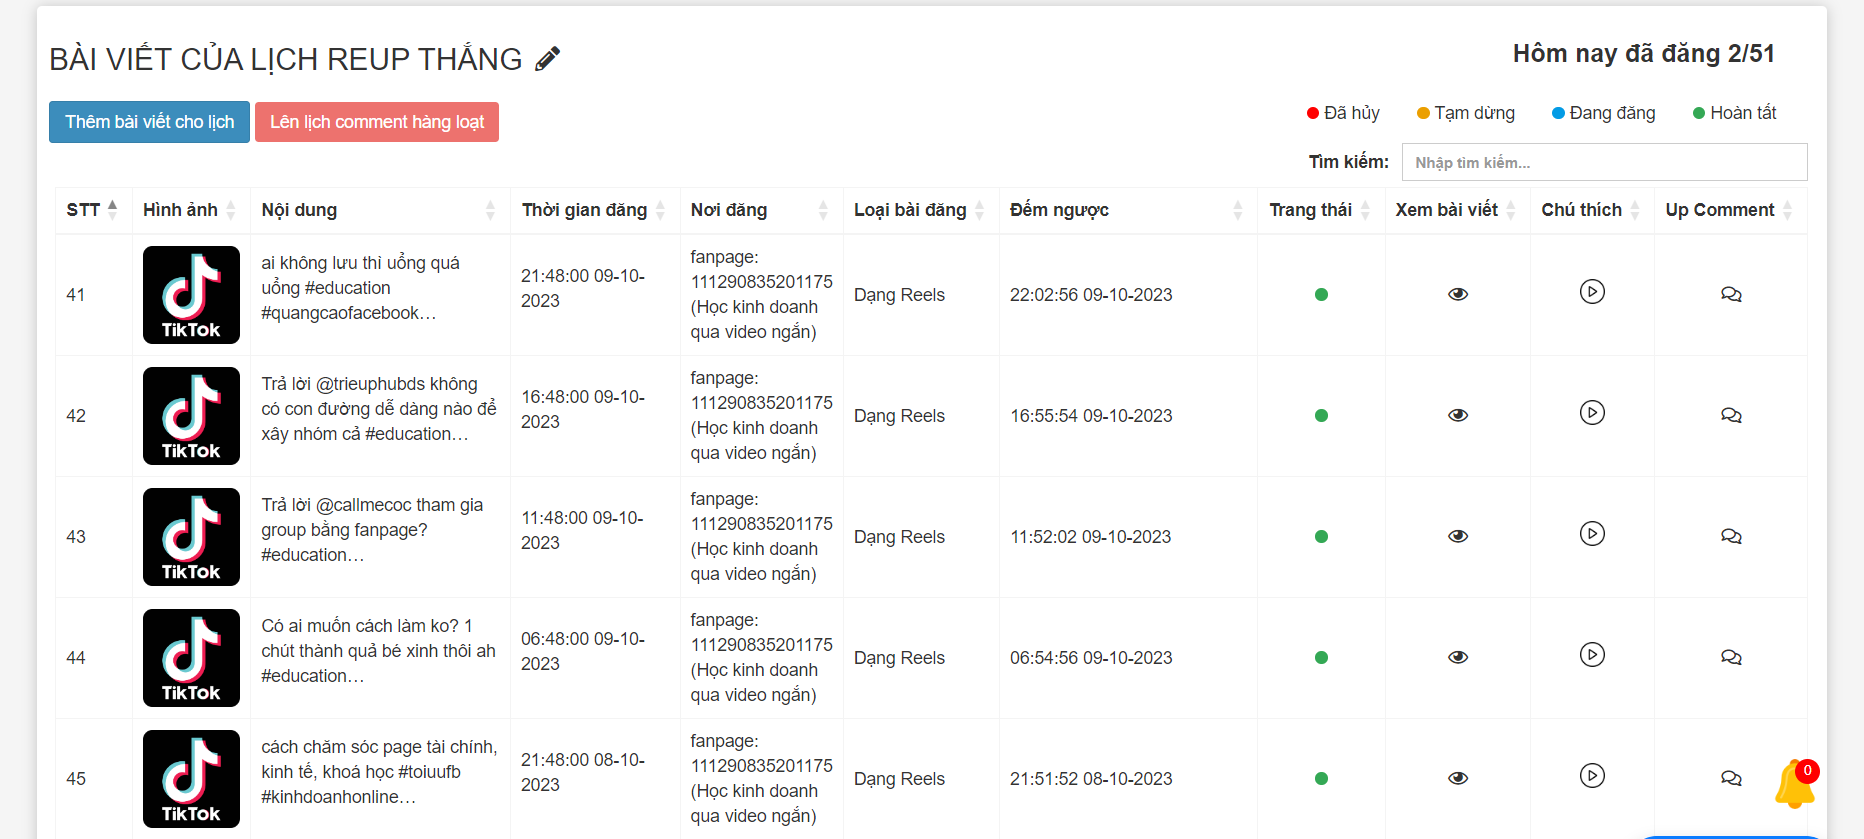This screenshot has height=839, width=1864.
Task: View post in row 44
Action: [x=1458, y=657]
